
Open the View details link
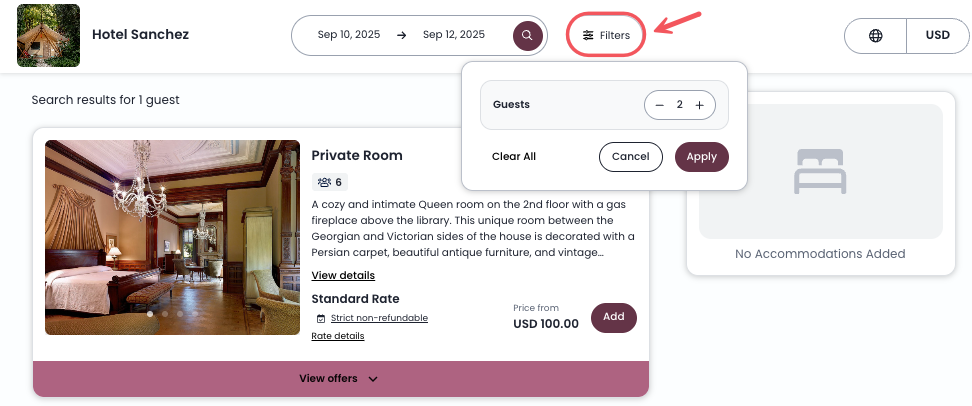click(343, 275)
